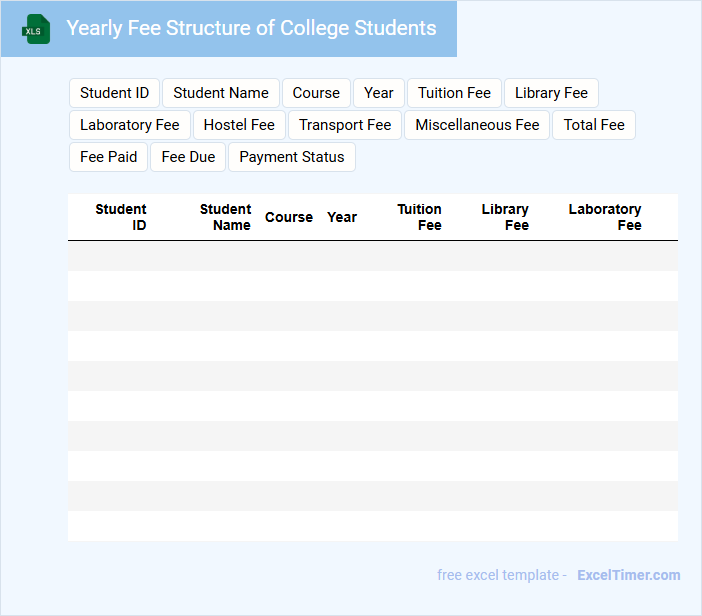Click the Total Fee tag
702x616 pixels.
point(594,125)
